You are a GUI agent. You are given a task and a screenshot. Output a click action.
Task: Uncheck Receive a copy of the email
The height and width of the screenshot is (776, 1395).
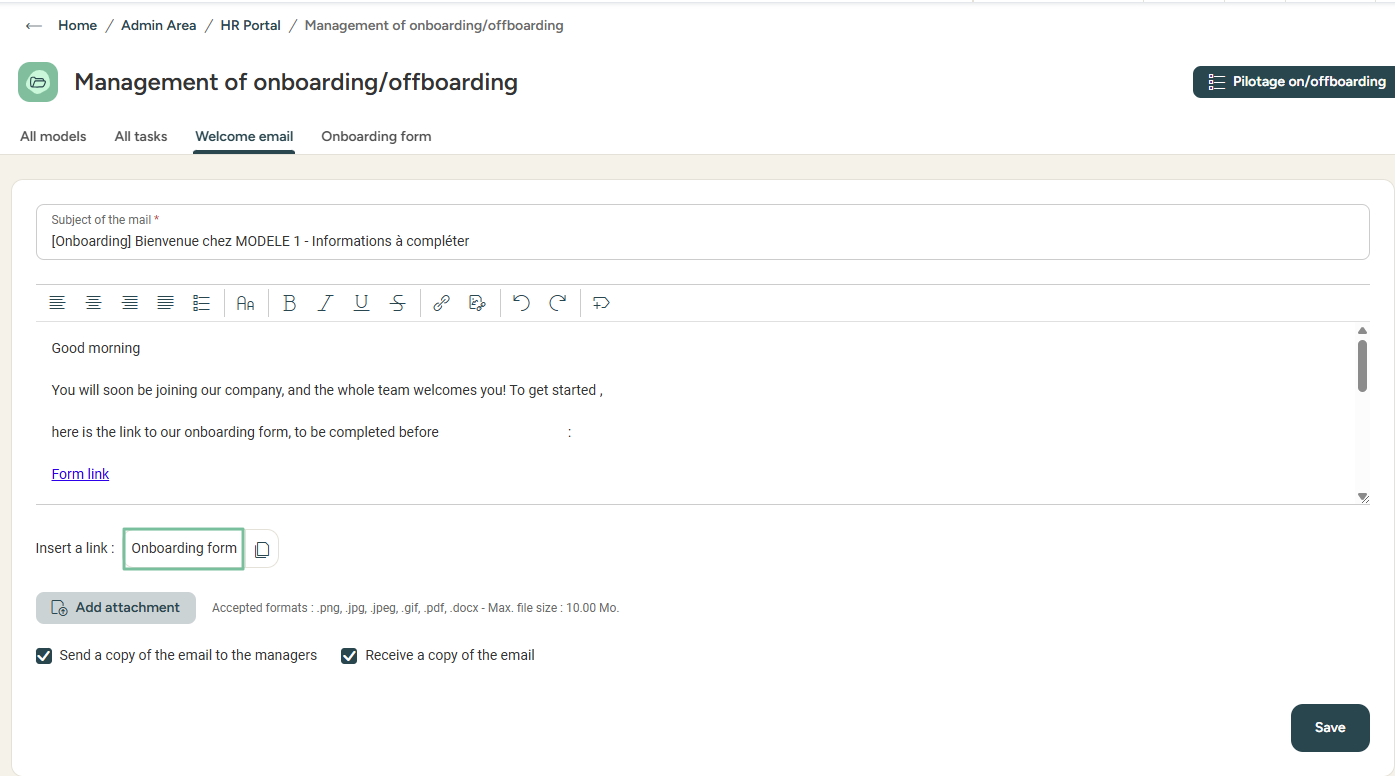click(349, 656)
